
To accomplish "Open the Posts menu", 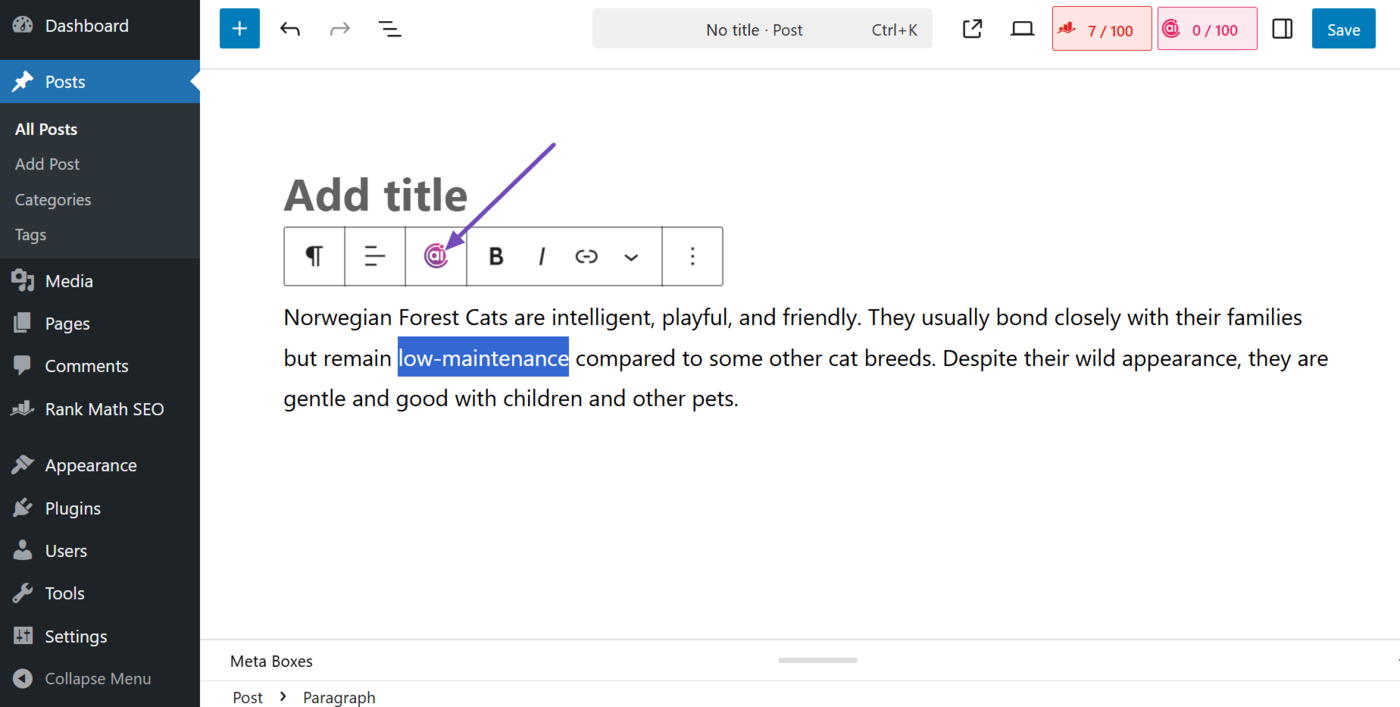I will [x=100, y=82].
